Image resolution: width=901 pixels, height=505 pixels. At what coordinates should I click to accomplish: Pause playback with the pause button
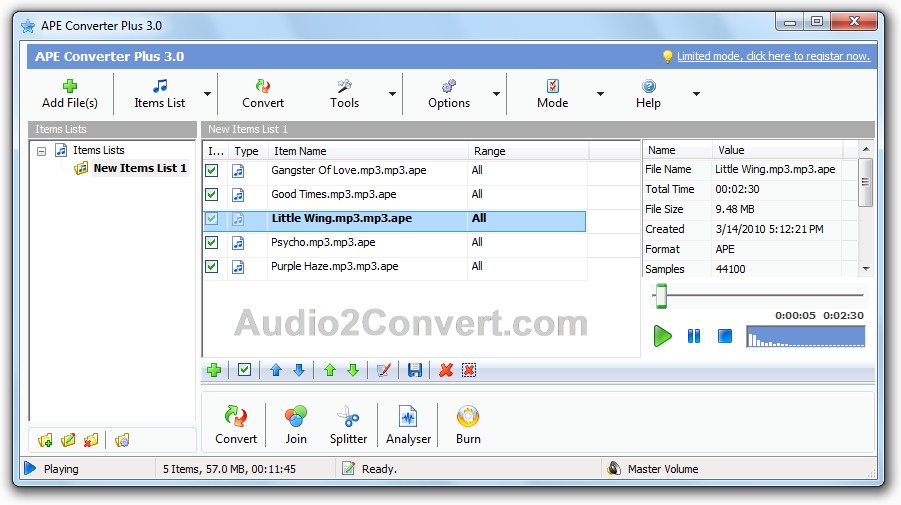[x=694, y=336]
